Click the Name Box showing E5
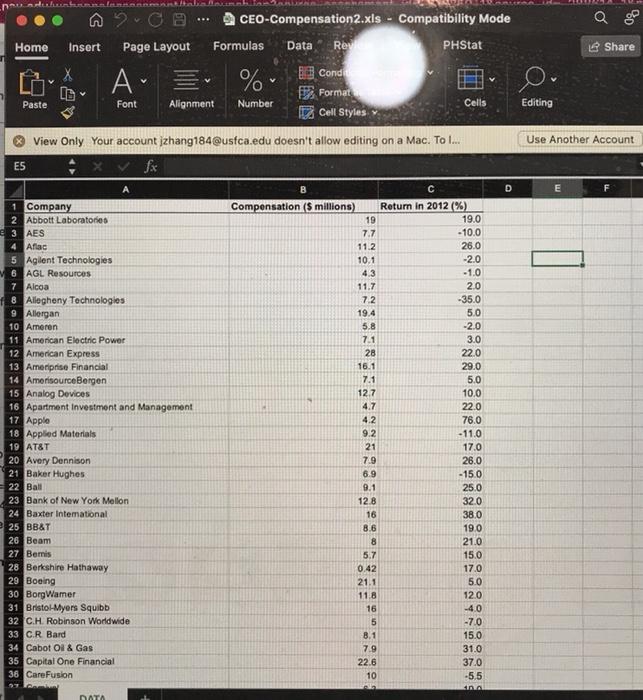This screenshot has height=700, width=643. (36, 167)
